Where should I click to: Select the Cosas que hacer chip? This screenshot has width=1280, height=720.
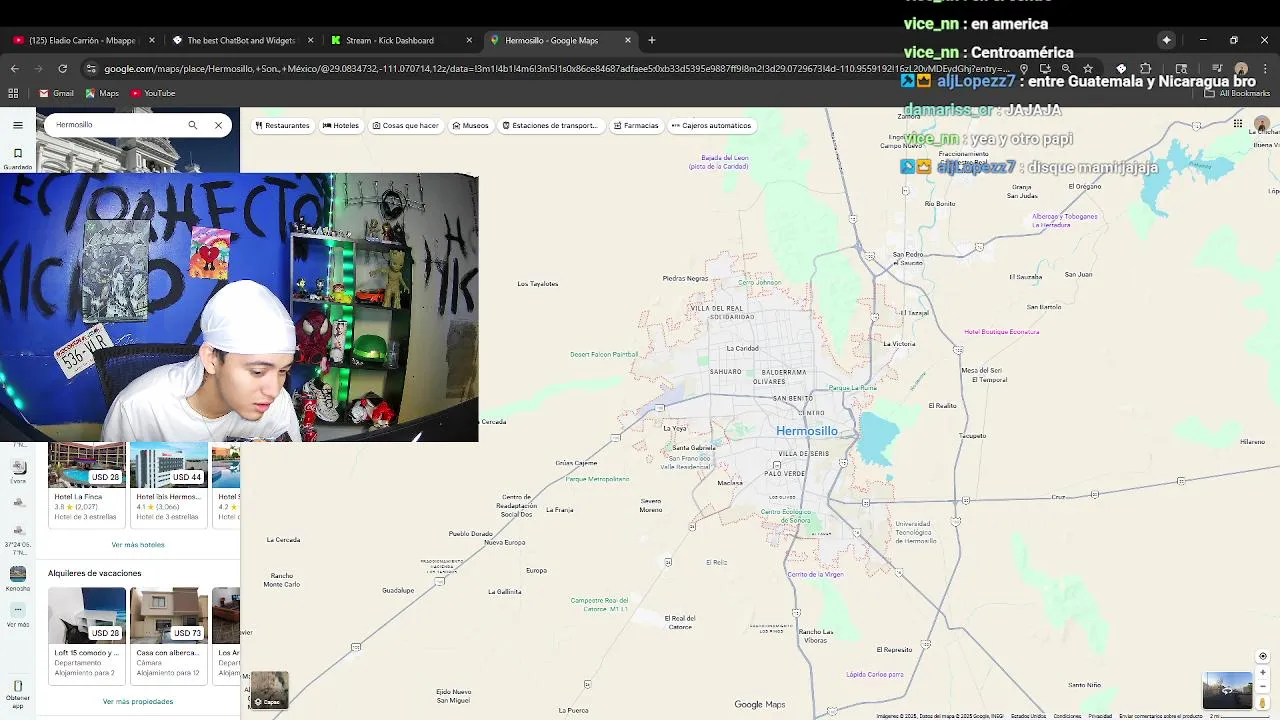[x=405, y=126]
